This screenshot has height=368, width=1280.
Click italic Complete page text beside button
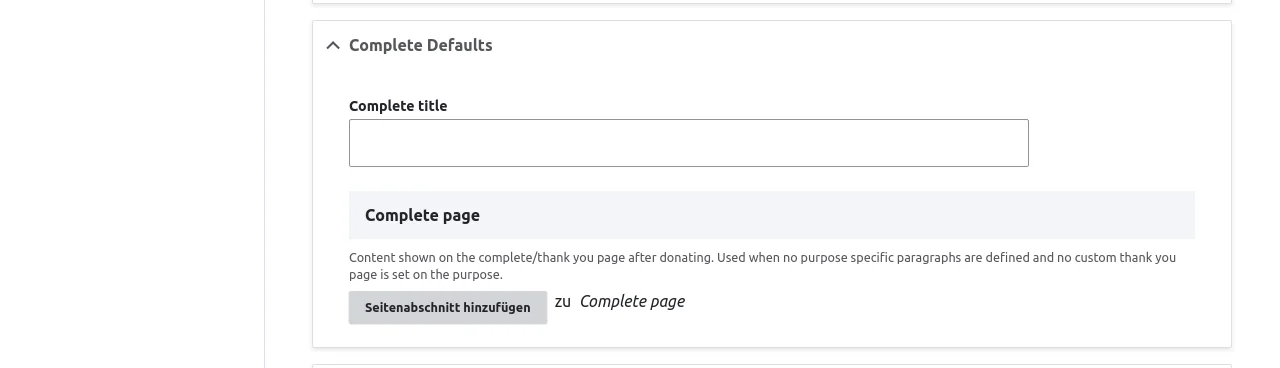pyautogui.click(x=632, y=301)
